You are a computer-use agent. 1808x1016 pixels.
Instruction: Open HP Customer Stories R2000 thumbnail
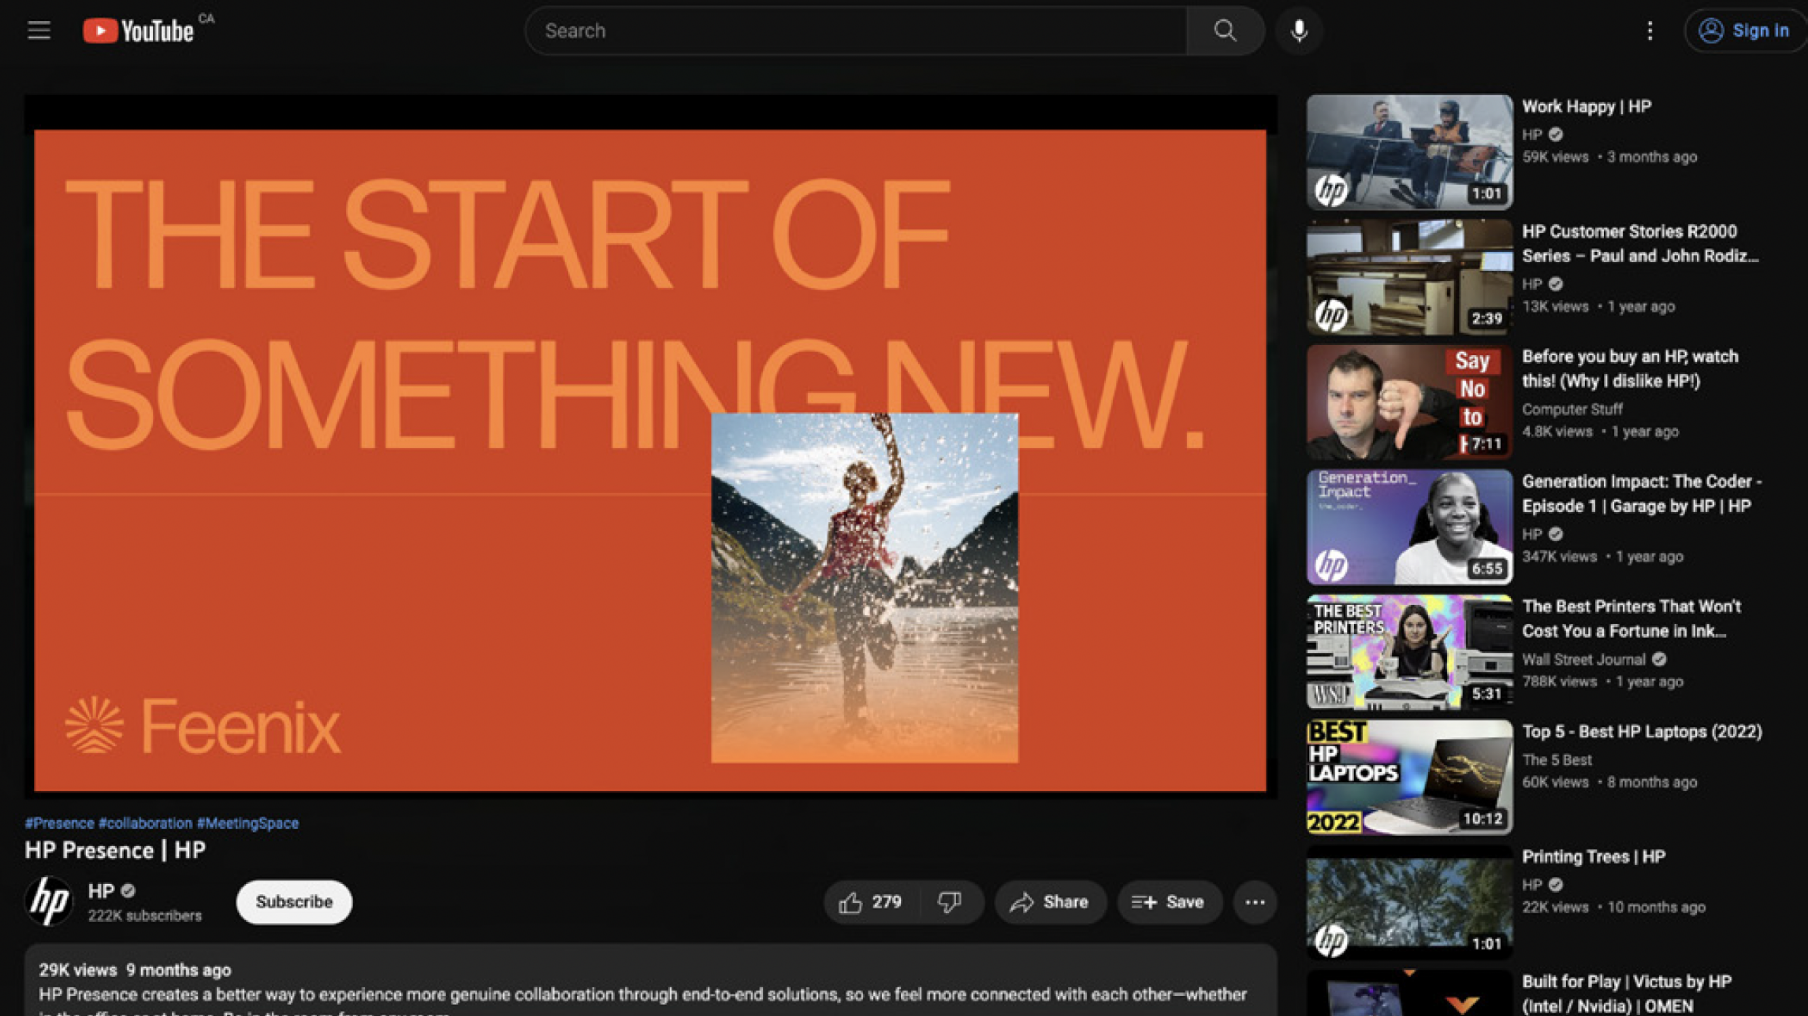[x=1409, y=277]
